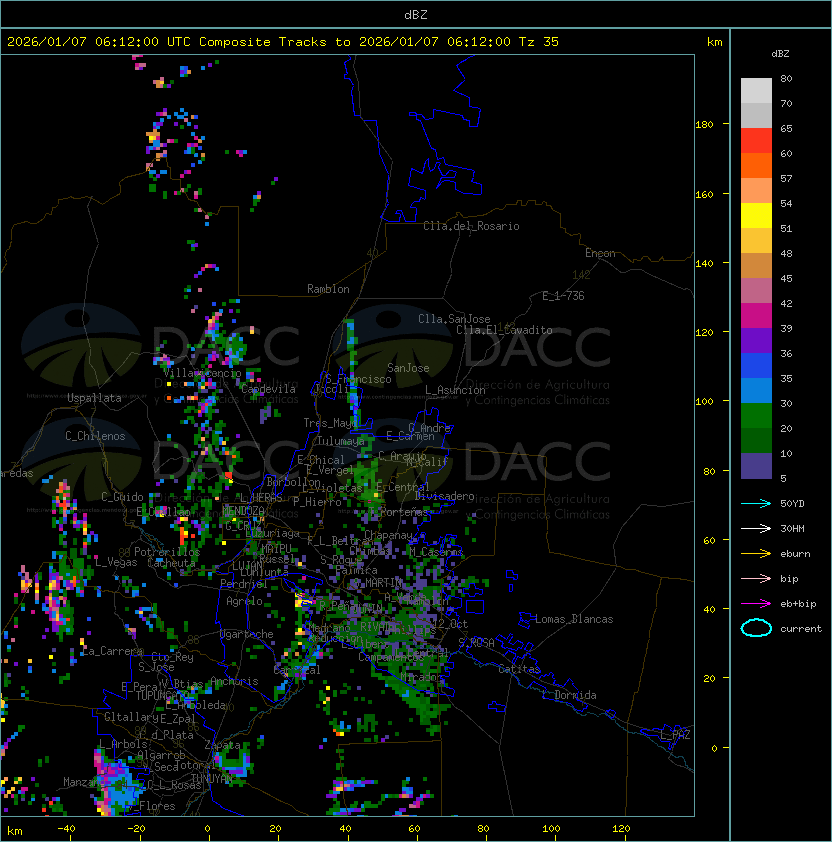Select the mauve 42-45 dBZ swatch

click(x=756, y=291)
